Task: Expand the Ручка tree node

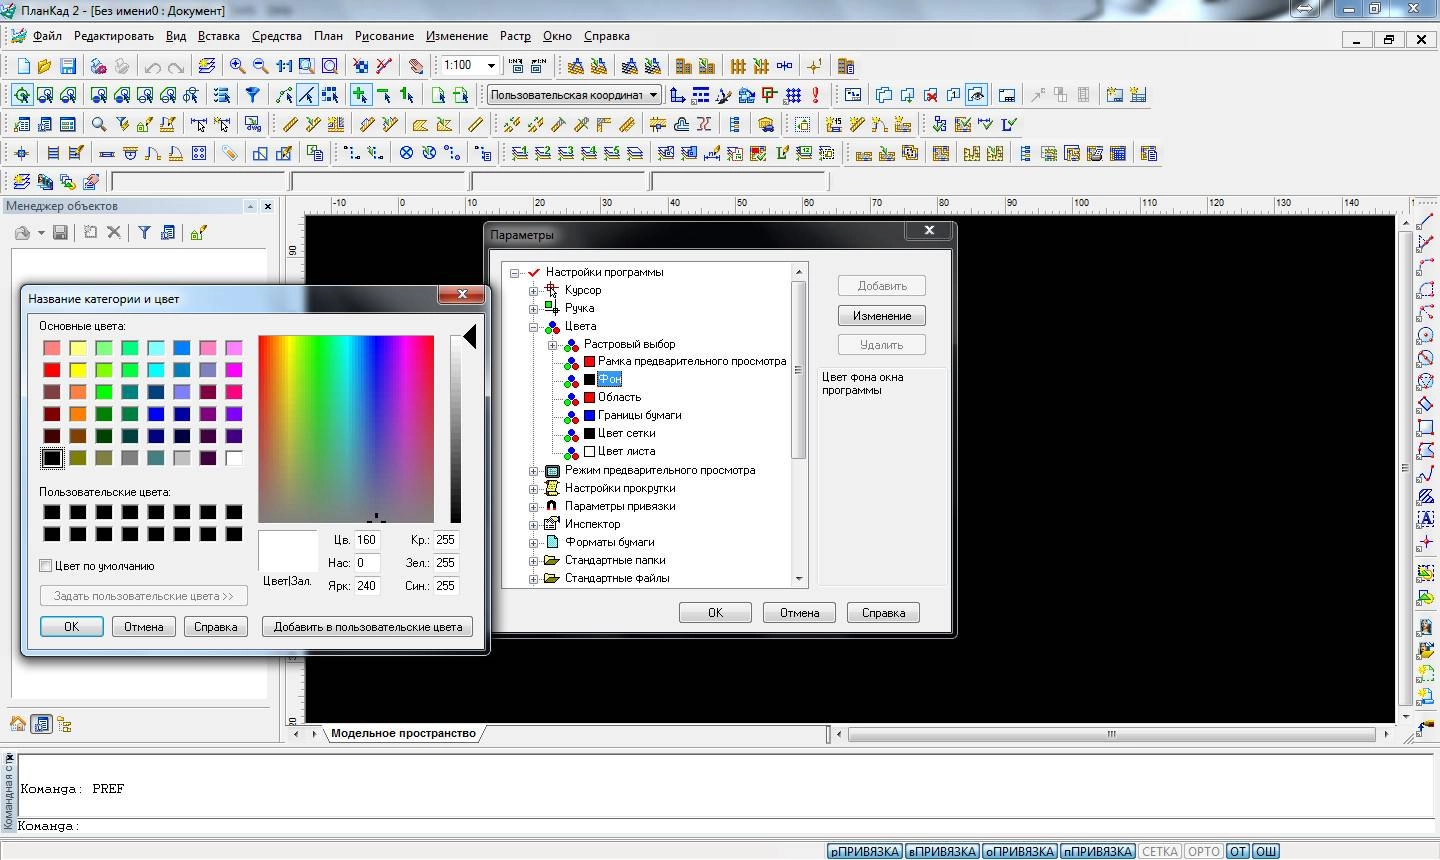Action: click(x=534, y=308)
